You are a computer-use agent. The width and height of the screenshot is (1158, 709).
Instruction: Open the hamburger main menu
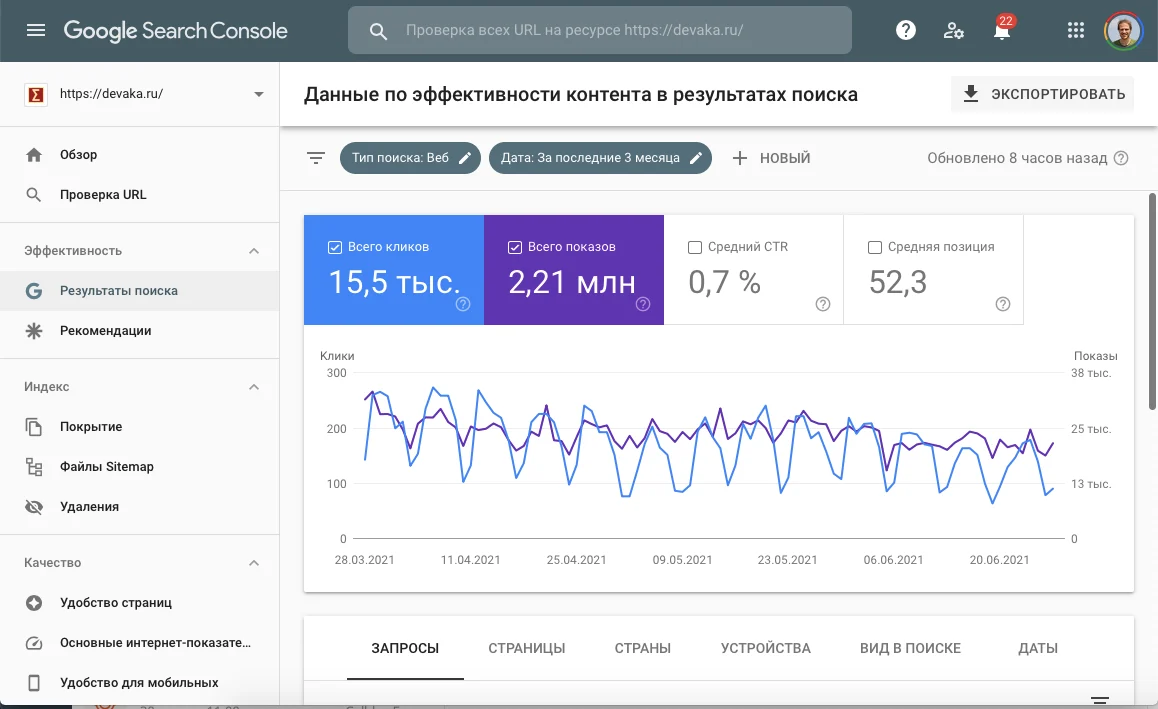pyautogui.click(x=35, y=30)
